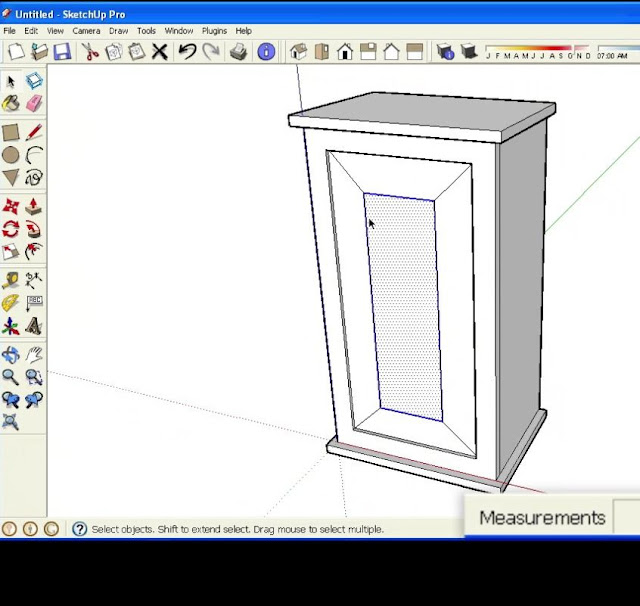Print the model using printer icon
This screenshot has height=606, width=640.
[238, 52]
